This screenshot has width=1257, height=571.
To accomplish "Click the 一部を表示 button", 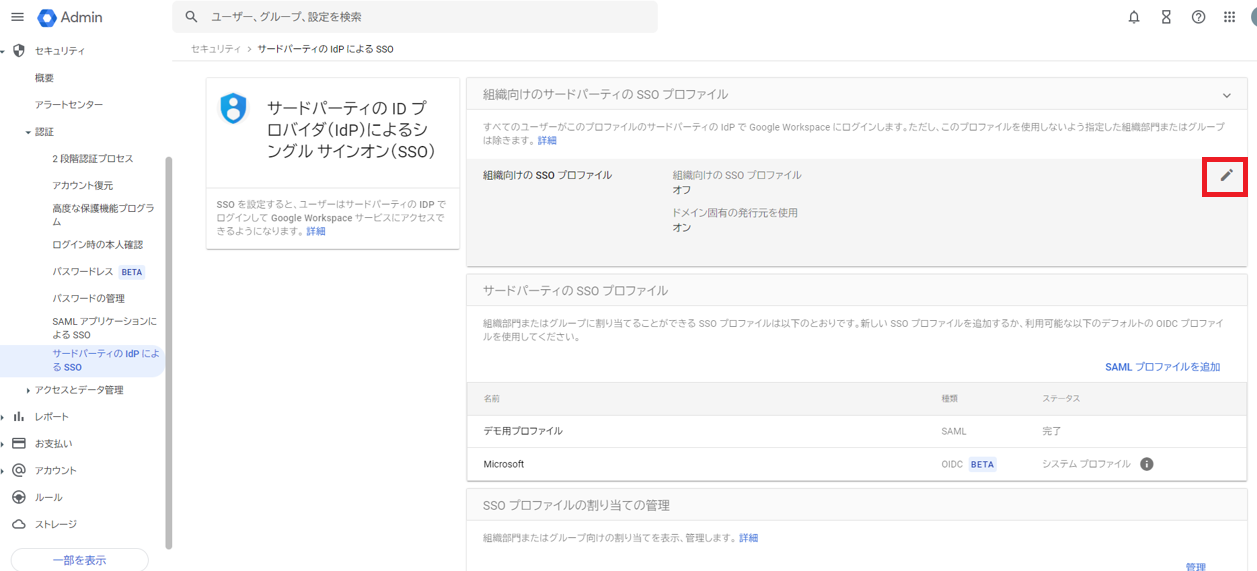I will pyautogui.click(x=79, y=560).
